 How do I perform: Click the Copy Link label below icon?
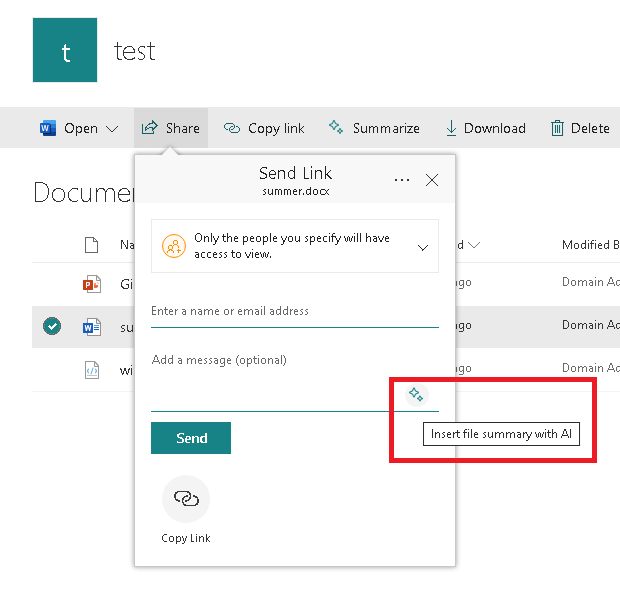[x=186, y=538]
